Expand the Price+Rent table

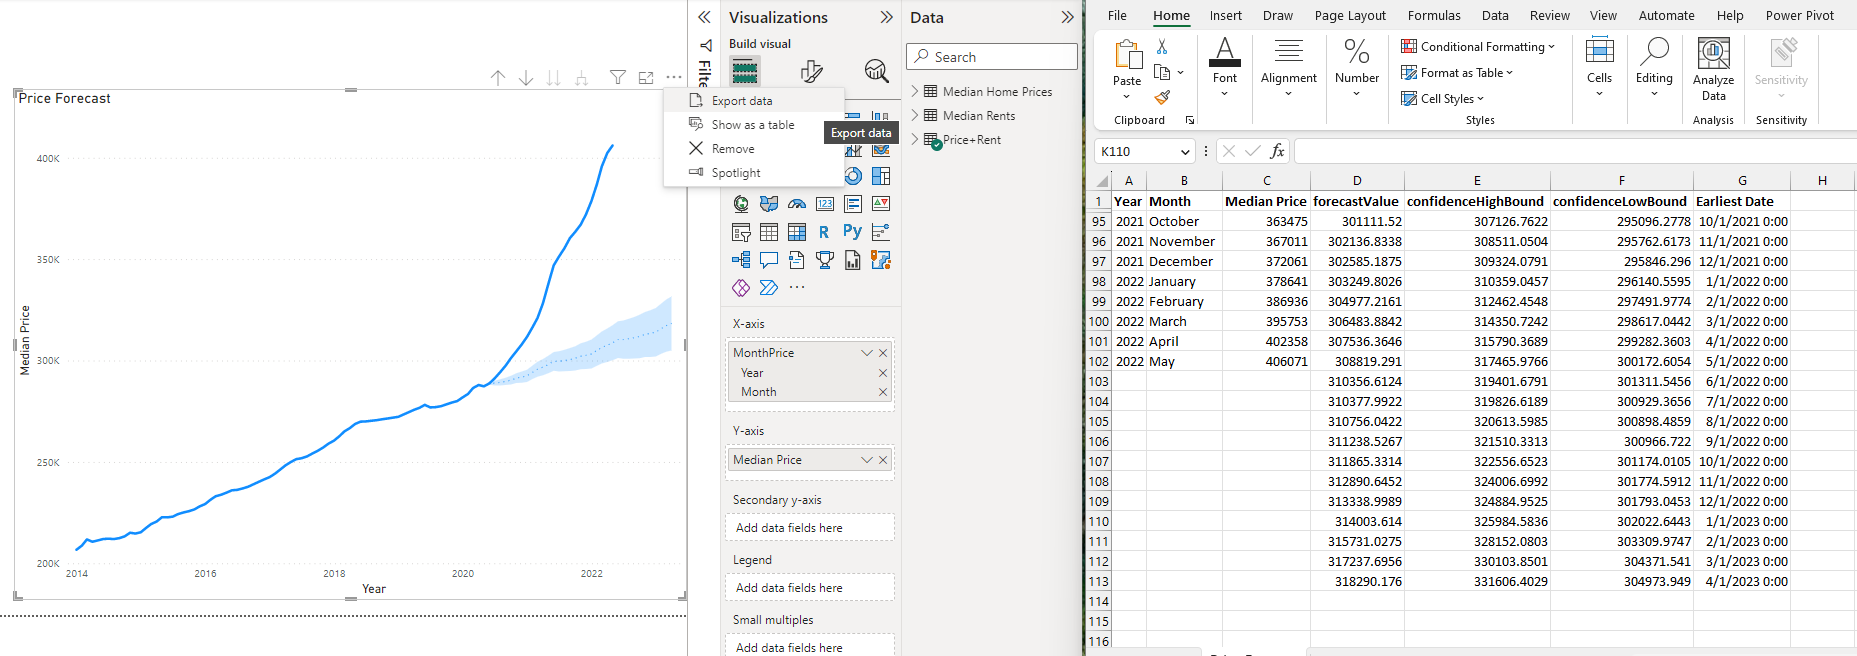tap(915, 139)
